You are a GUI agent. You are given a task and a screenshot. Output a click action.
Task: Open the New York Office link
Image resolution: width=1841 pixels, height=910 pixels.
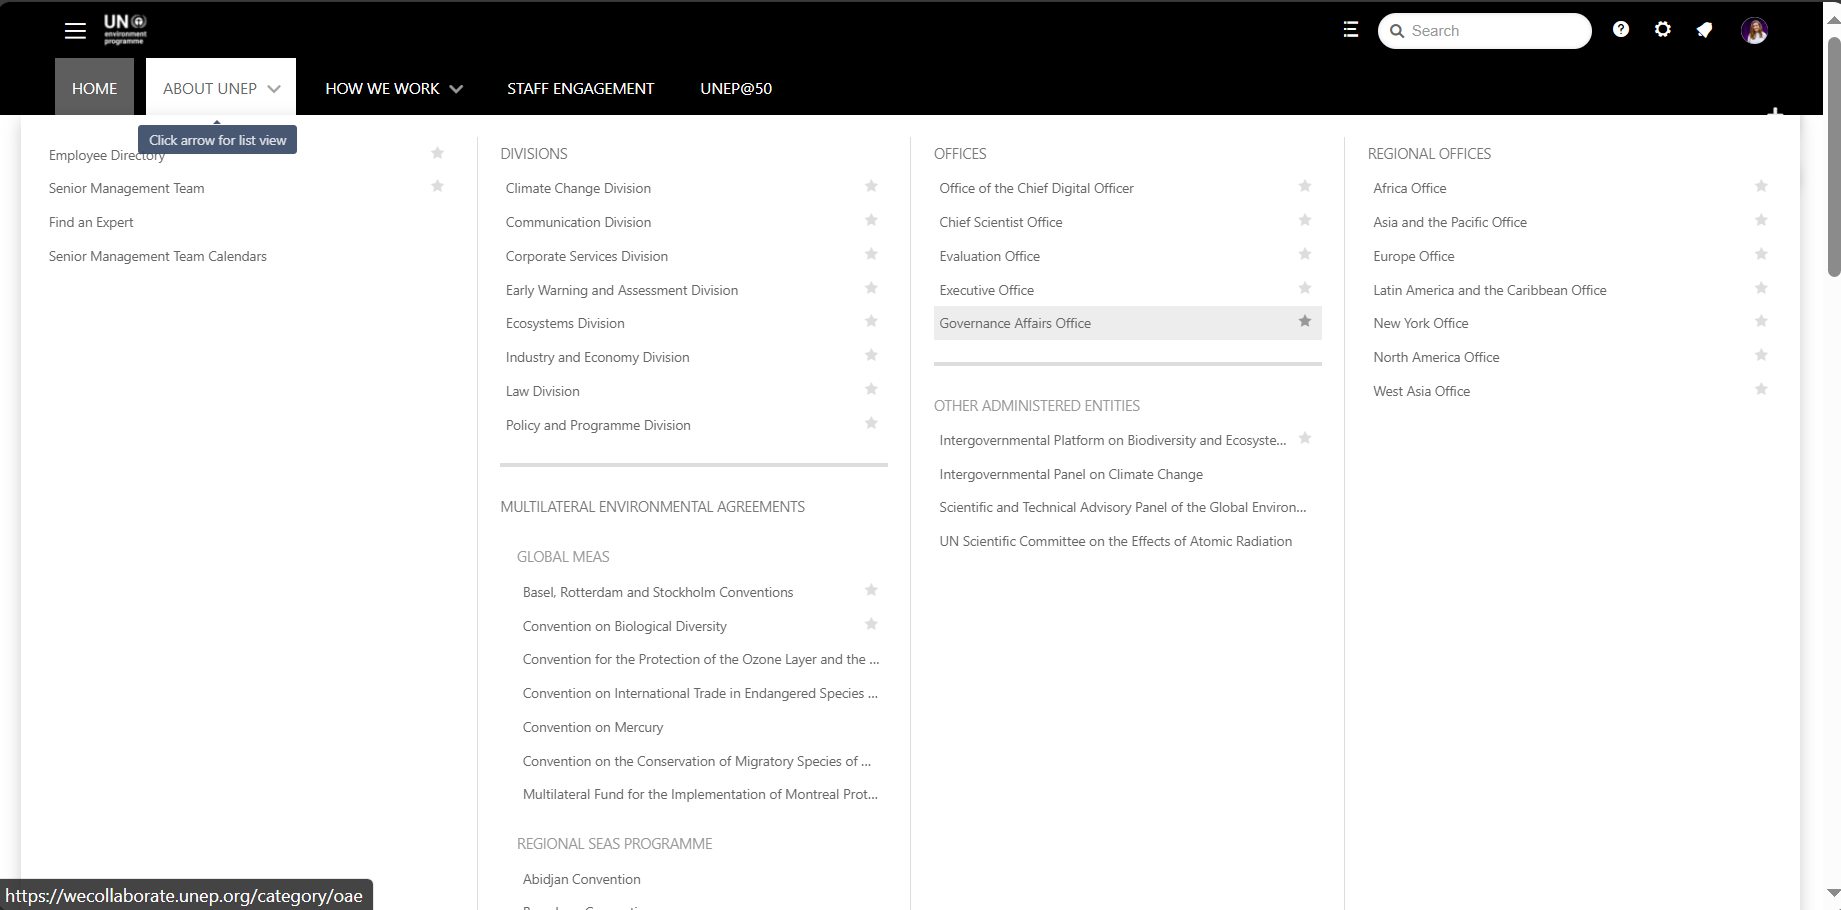(x=1421, y=323)
